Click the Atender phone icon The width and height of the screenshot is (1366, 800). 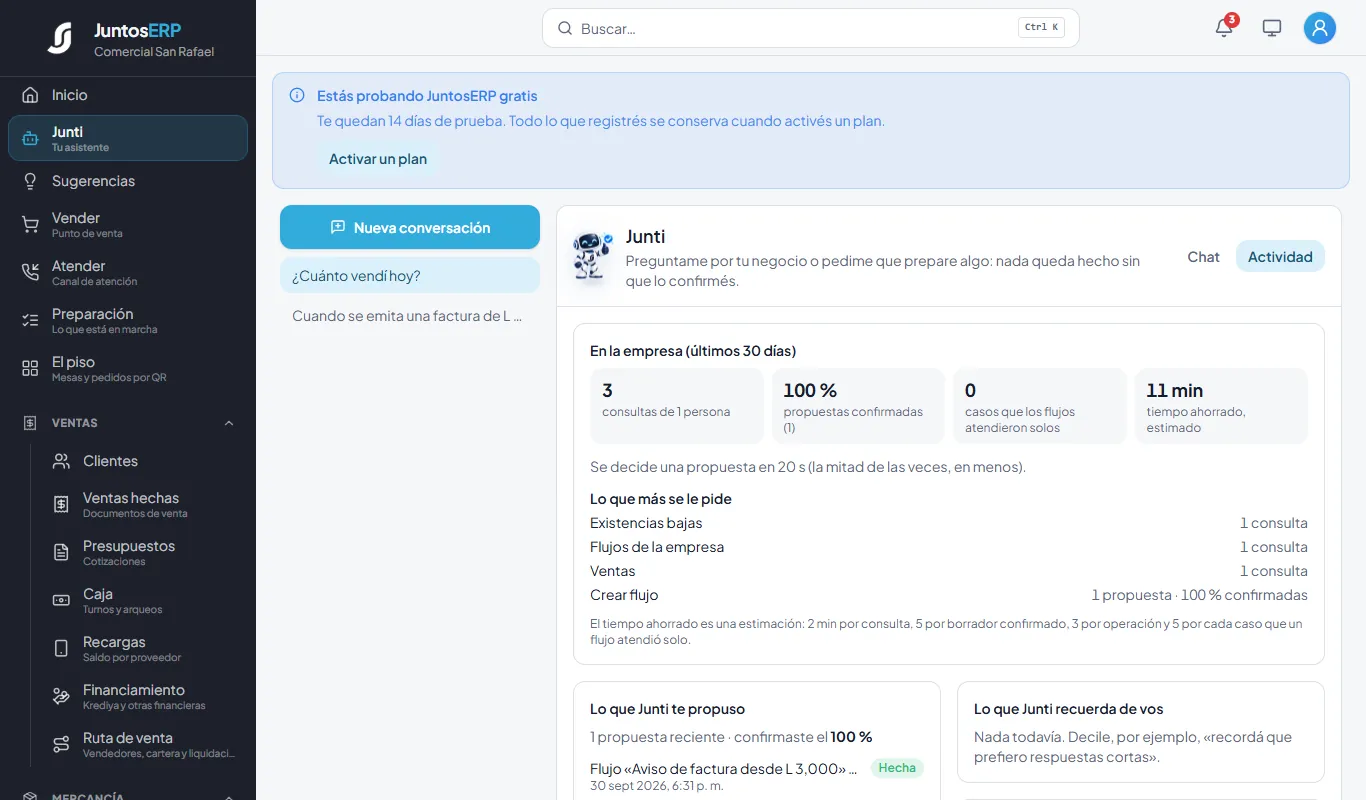click(30, 272)
